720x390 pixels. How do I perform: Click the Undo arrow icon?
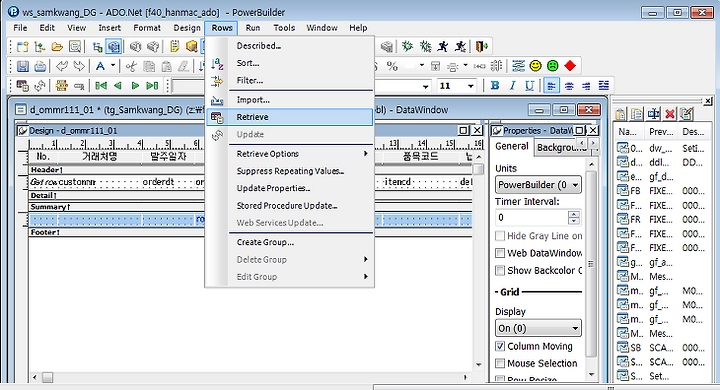tap(62, 66)
